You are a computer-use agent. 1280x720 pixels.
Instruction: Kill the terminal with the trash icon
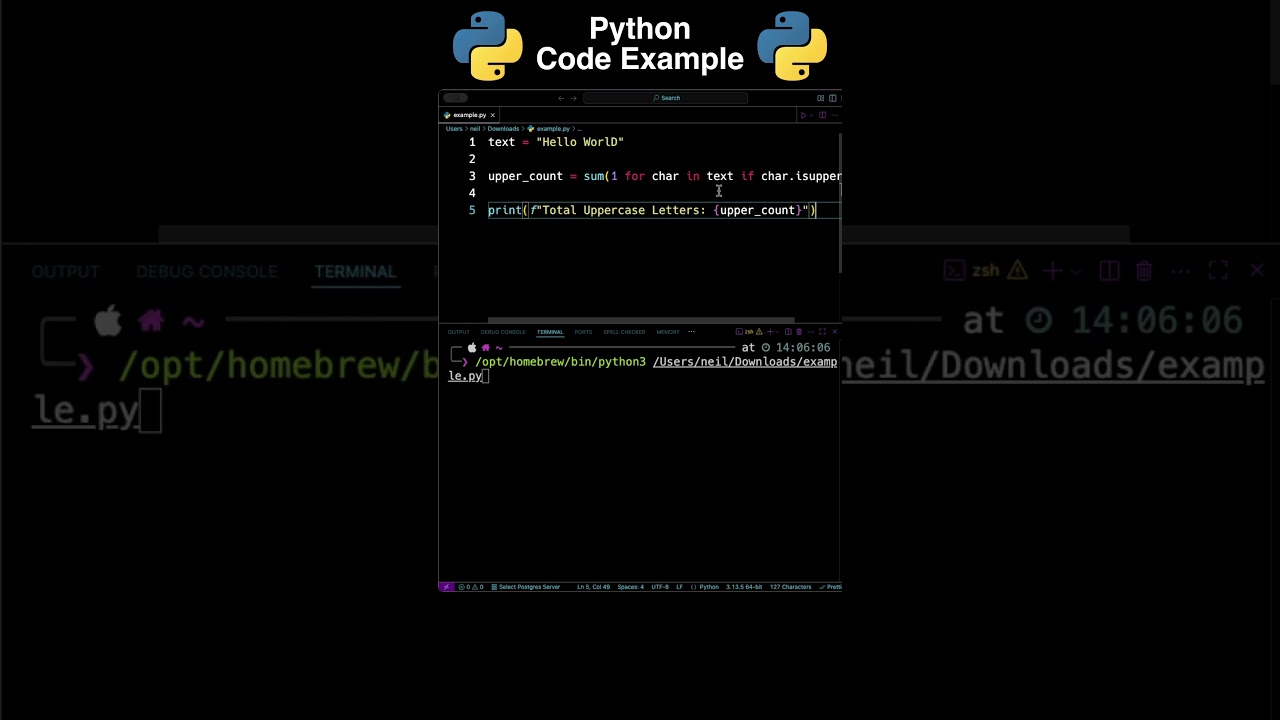pyautogui.click(x=799, y=332)
